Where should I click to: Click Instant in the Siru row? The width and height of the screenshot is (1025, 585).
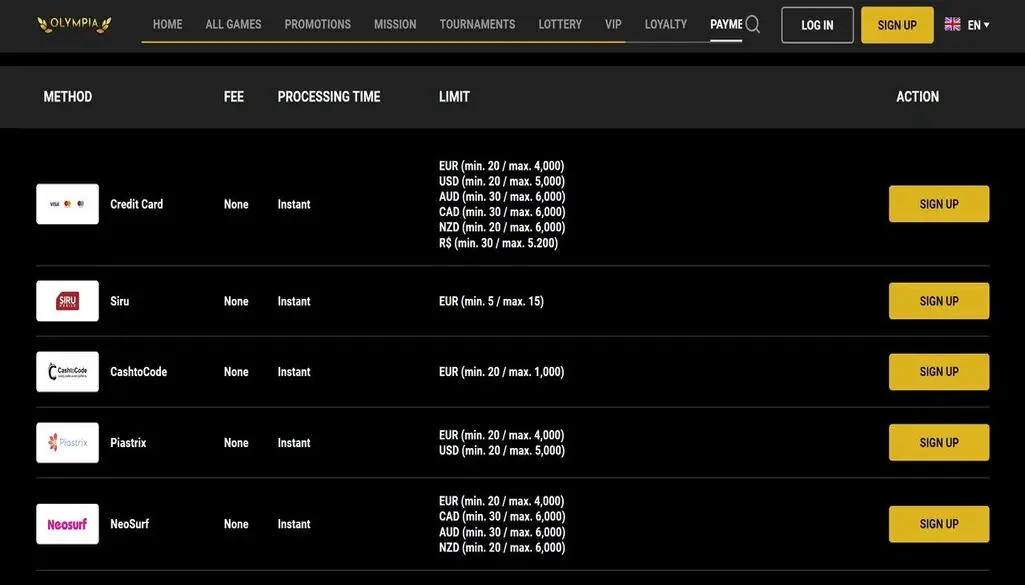point(294,301)
